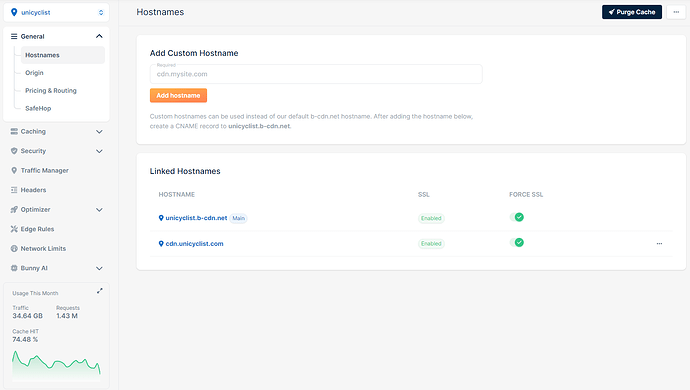
Task: Click the Linked Hostnames heading
Action: click(x=185, y=171)
